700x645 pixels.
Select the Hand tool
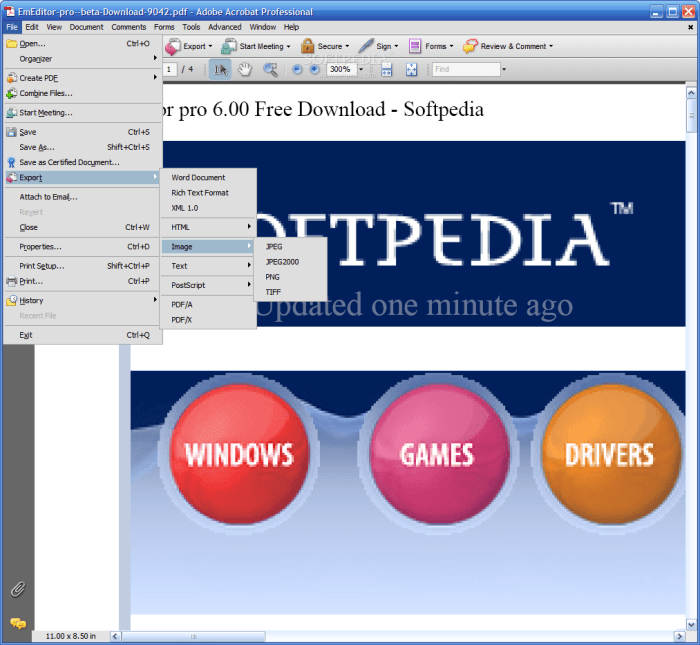click(244, 69)
